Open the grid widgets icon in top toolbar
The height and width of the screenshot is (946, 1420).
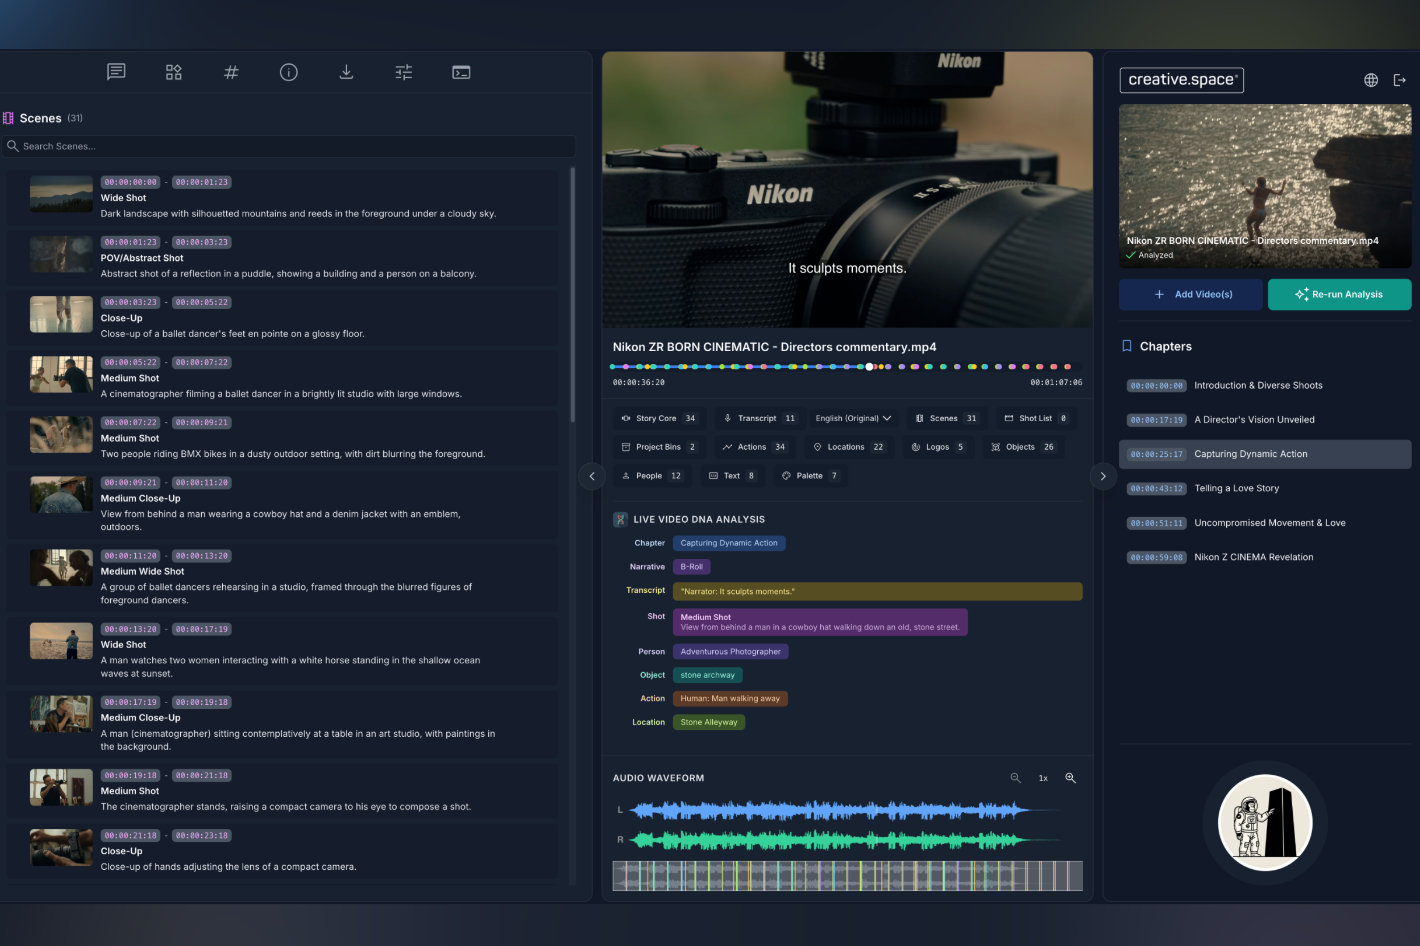[174, 72]
